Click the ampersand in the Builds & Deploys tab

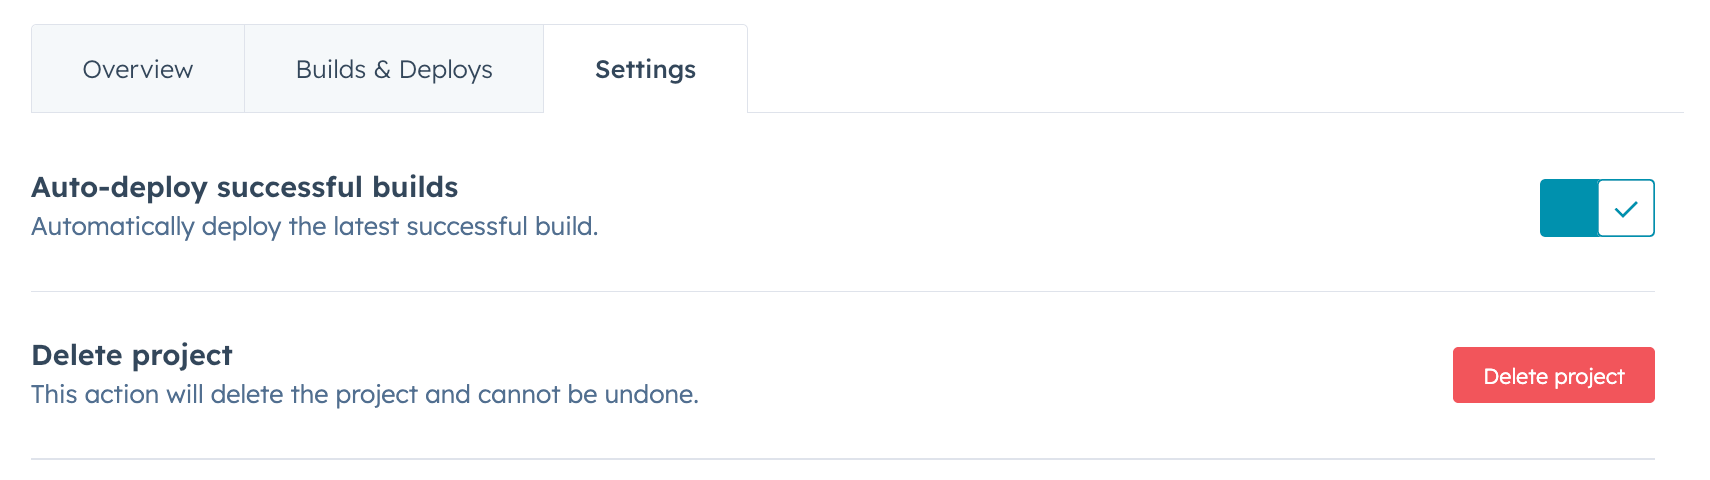point(383,70)
